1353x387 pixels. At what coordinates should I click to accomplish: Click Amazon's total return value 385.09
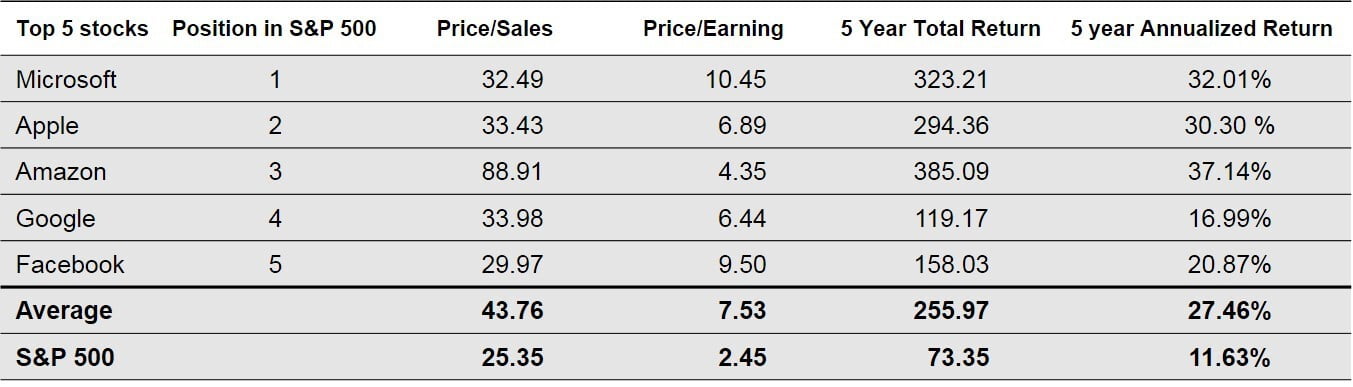(x=950, y=172)
